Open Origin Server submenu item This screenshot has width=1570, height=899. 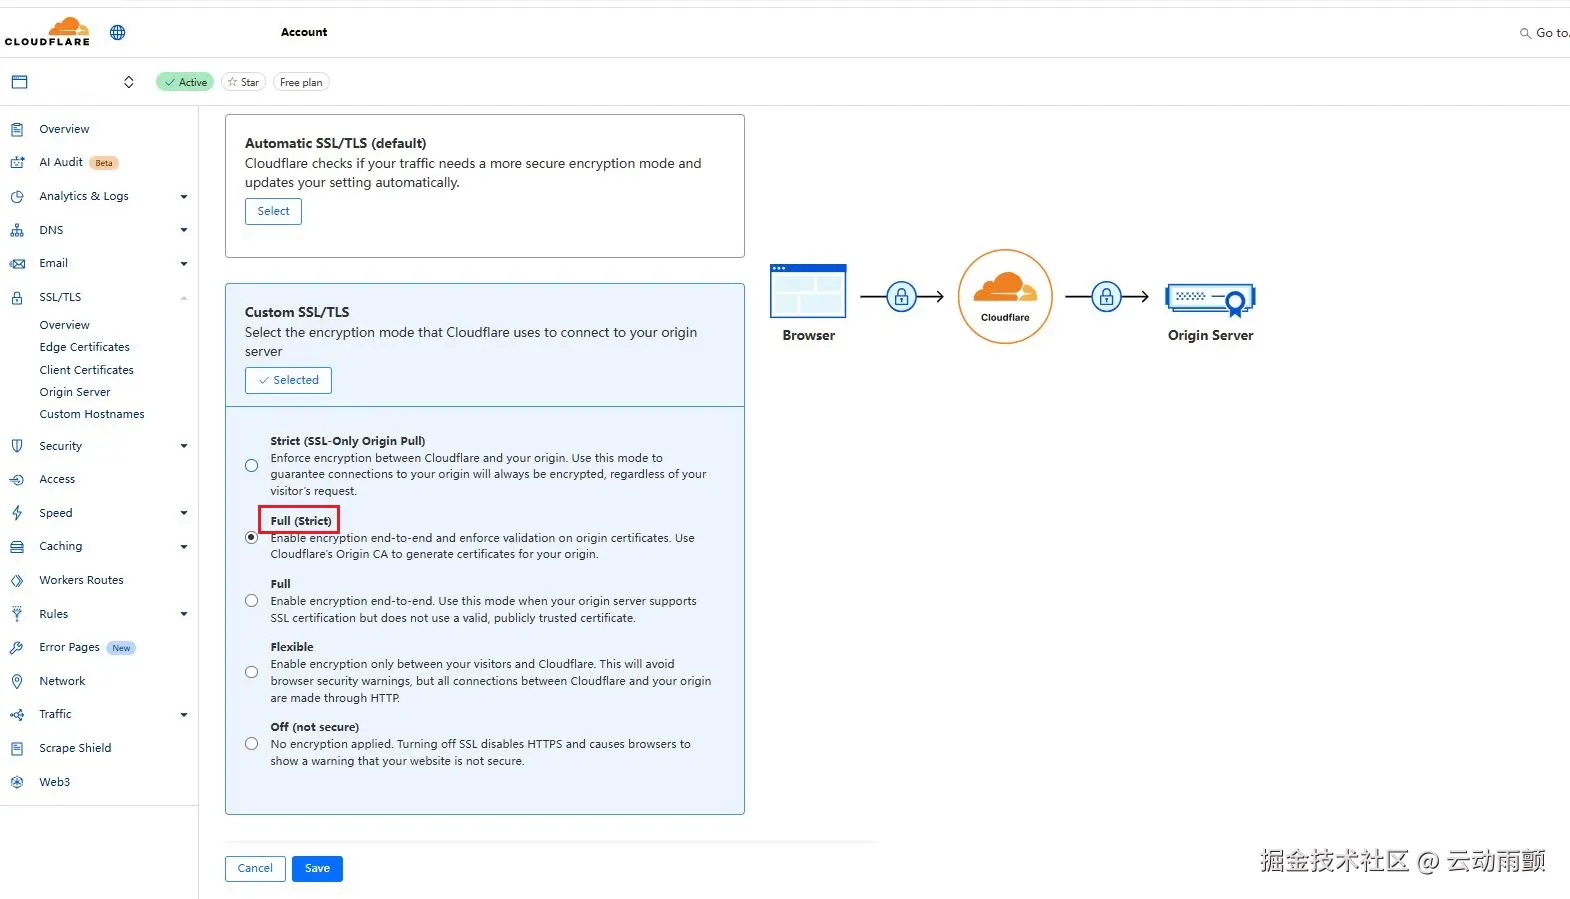75,392
